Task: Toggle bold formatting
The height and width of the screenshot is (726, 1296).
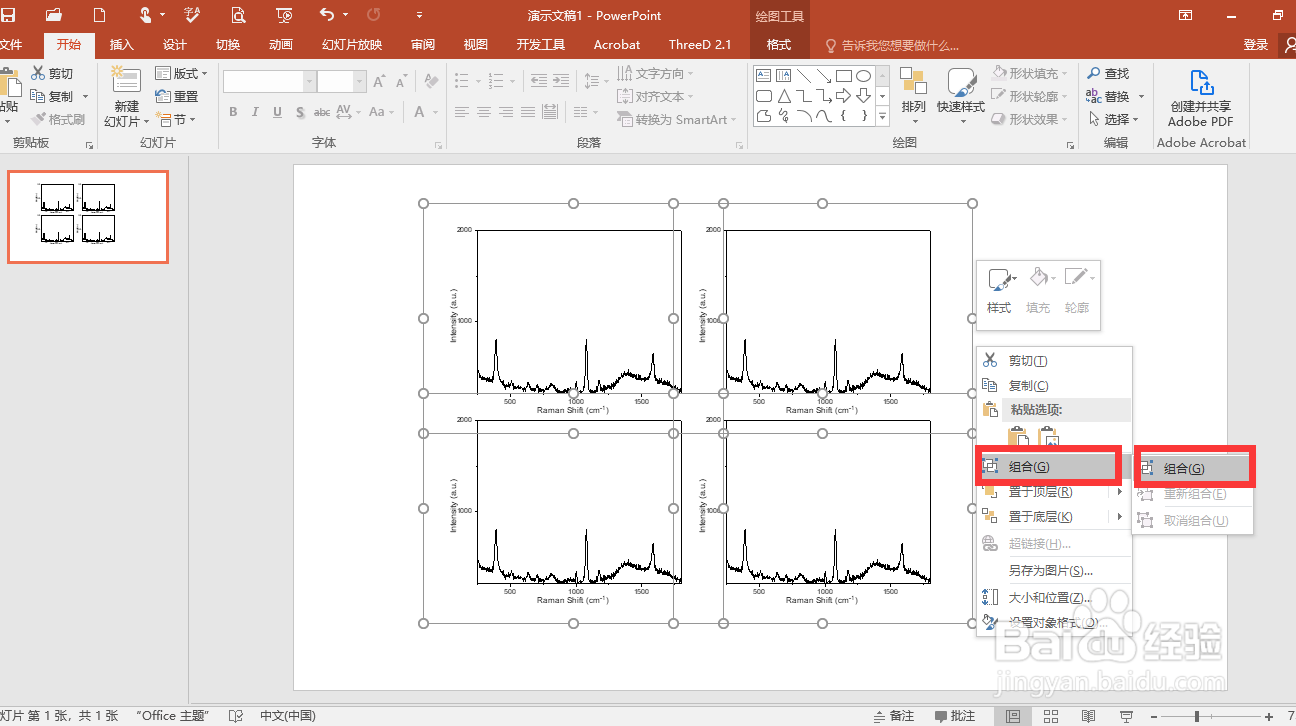Action: (233, 112)
